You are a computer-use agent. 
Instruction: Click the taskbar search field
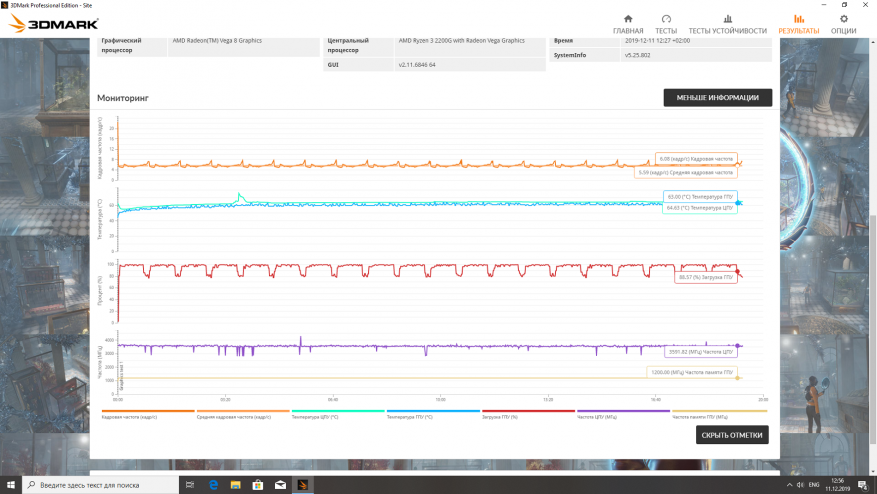(101, 485)
